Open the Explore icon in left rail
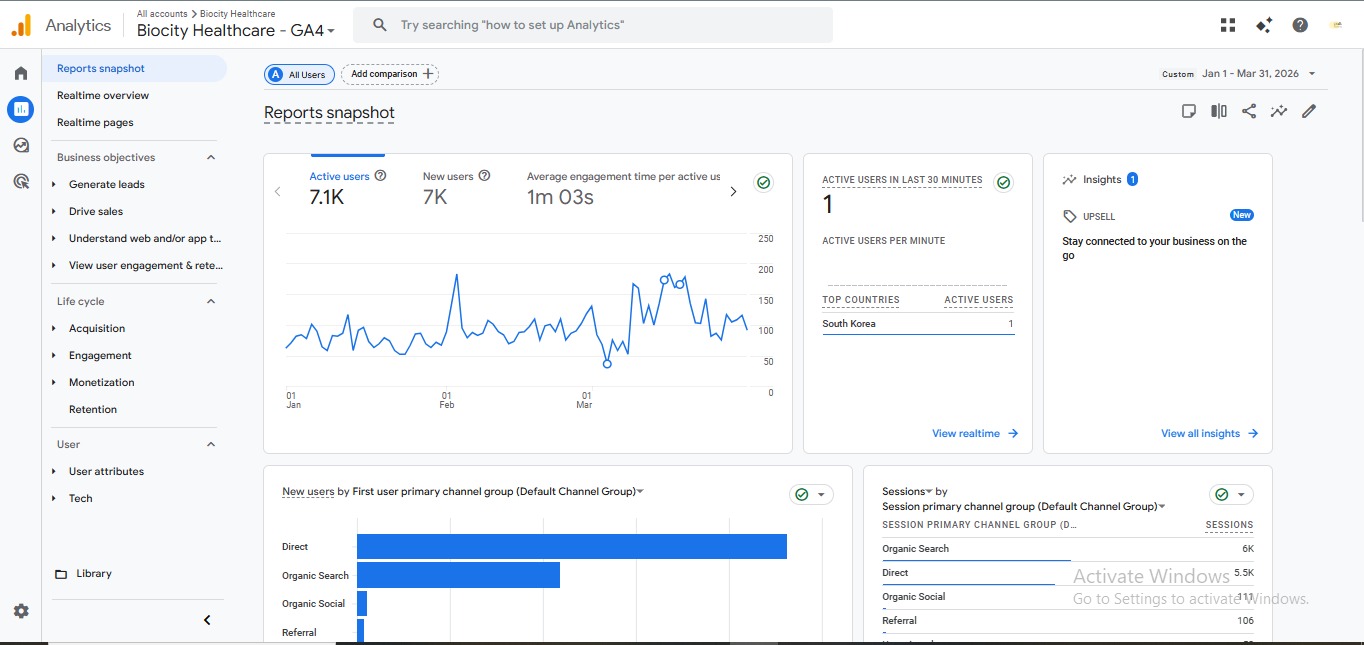Screen dimensions: 1364x645 (21, 145)
